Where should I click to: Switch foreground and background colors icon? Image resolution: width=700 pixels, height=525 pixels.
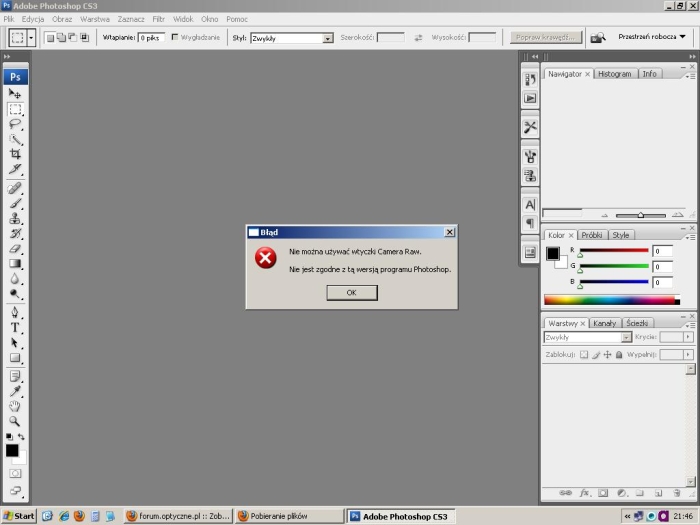pyautogui.click(x=21, y=437)
